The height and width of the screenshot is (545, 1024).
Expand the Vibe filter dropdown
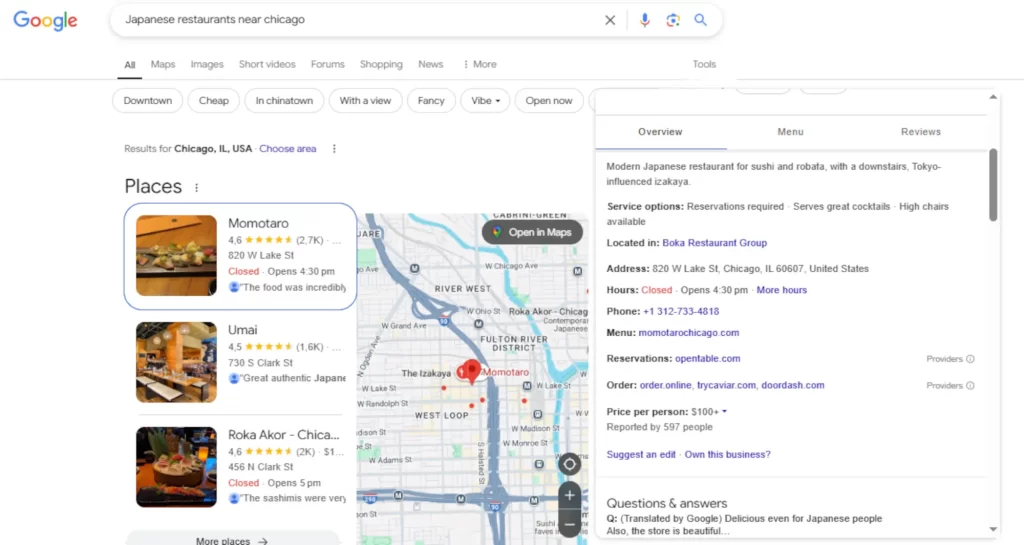[x=485, y=101]
